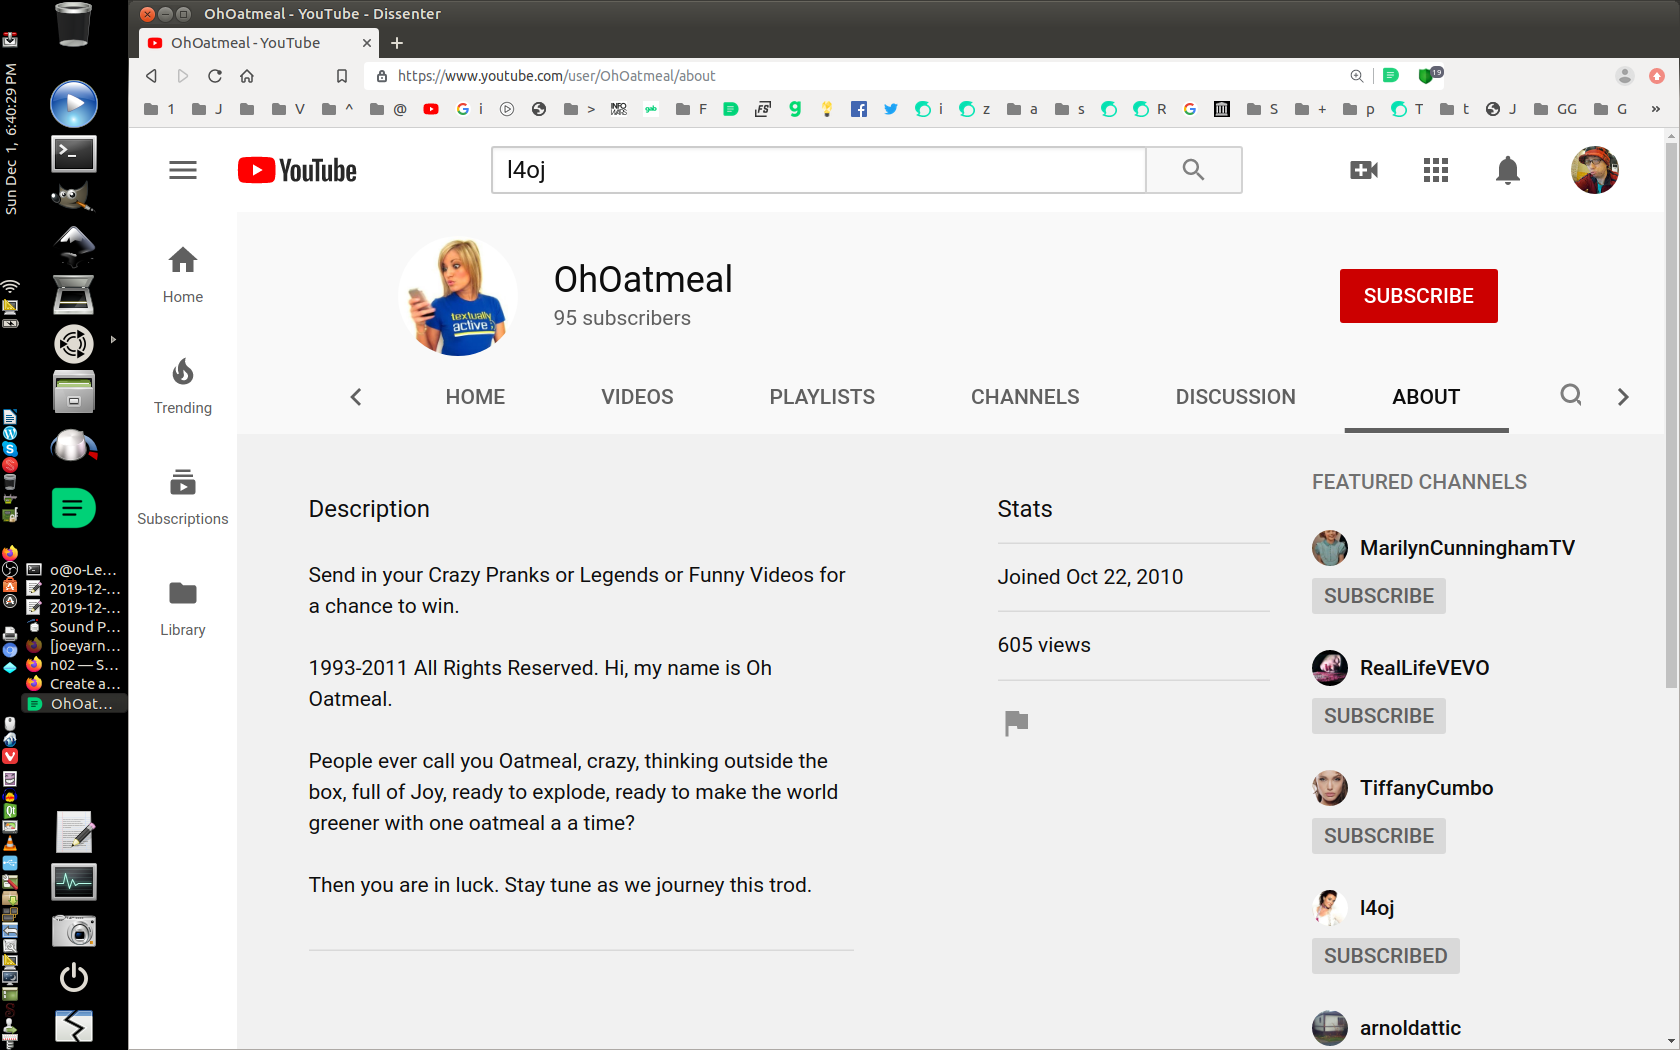Open the Twitter bookmark
The image size is (1680, 1050).
(891, 109)
